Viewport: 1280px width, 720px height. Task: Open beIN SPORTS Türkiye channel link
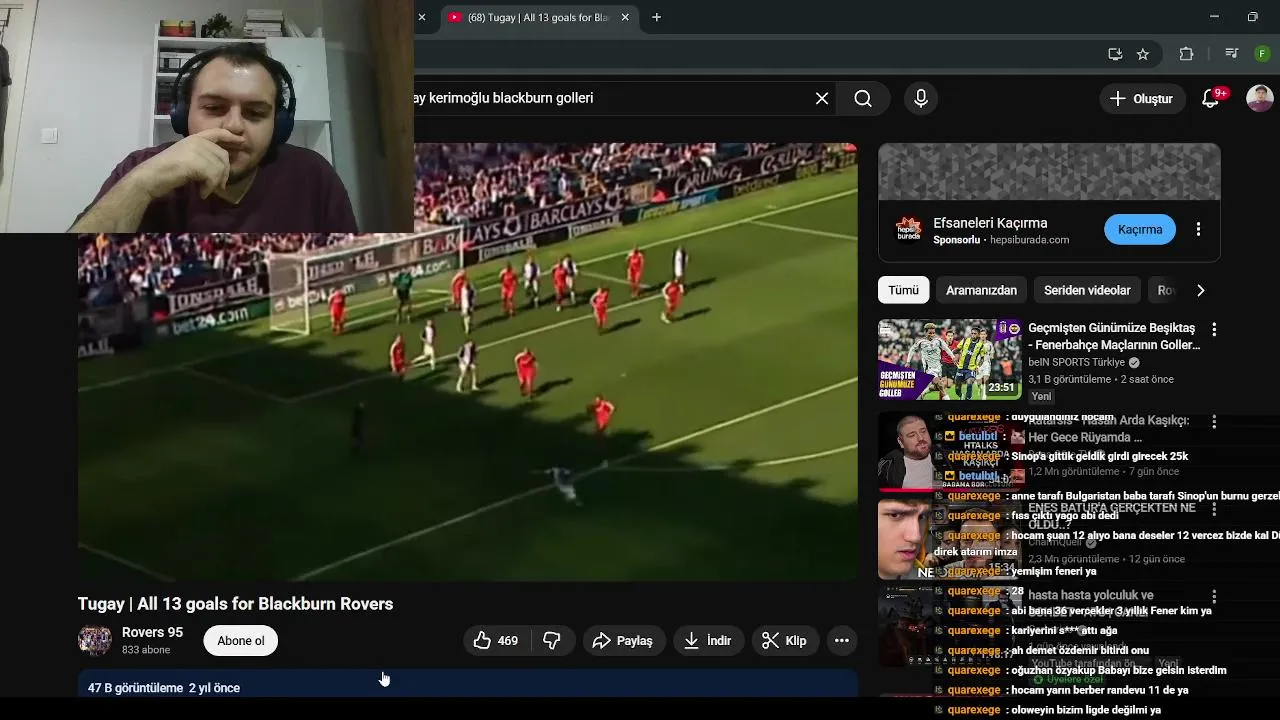1076,362
